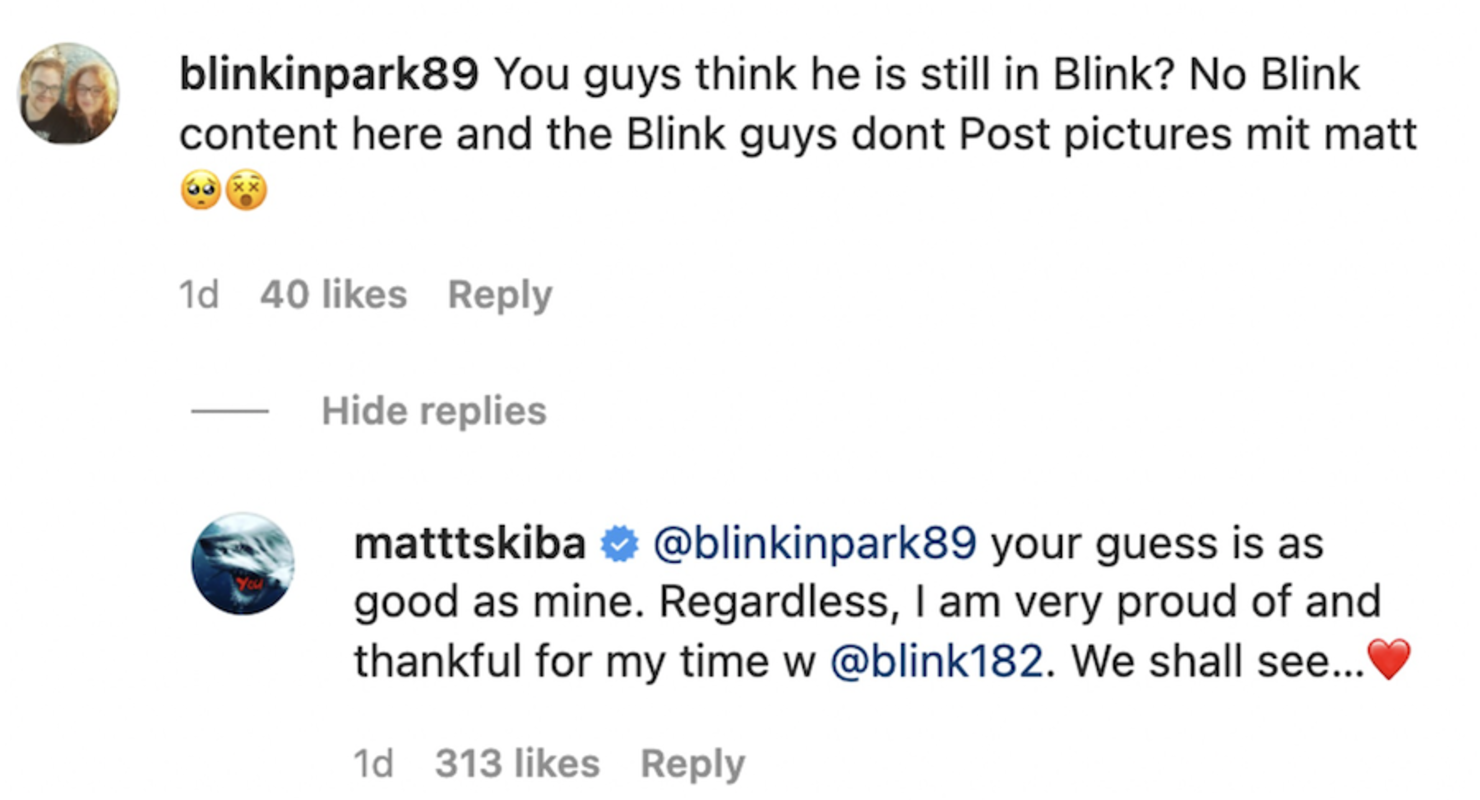Click the blue verified badge next to matttskiba

click(619, 545)
